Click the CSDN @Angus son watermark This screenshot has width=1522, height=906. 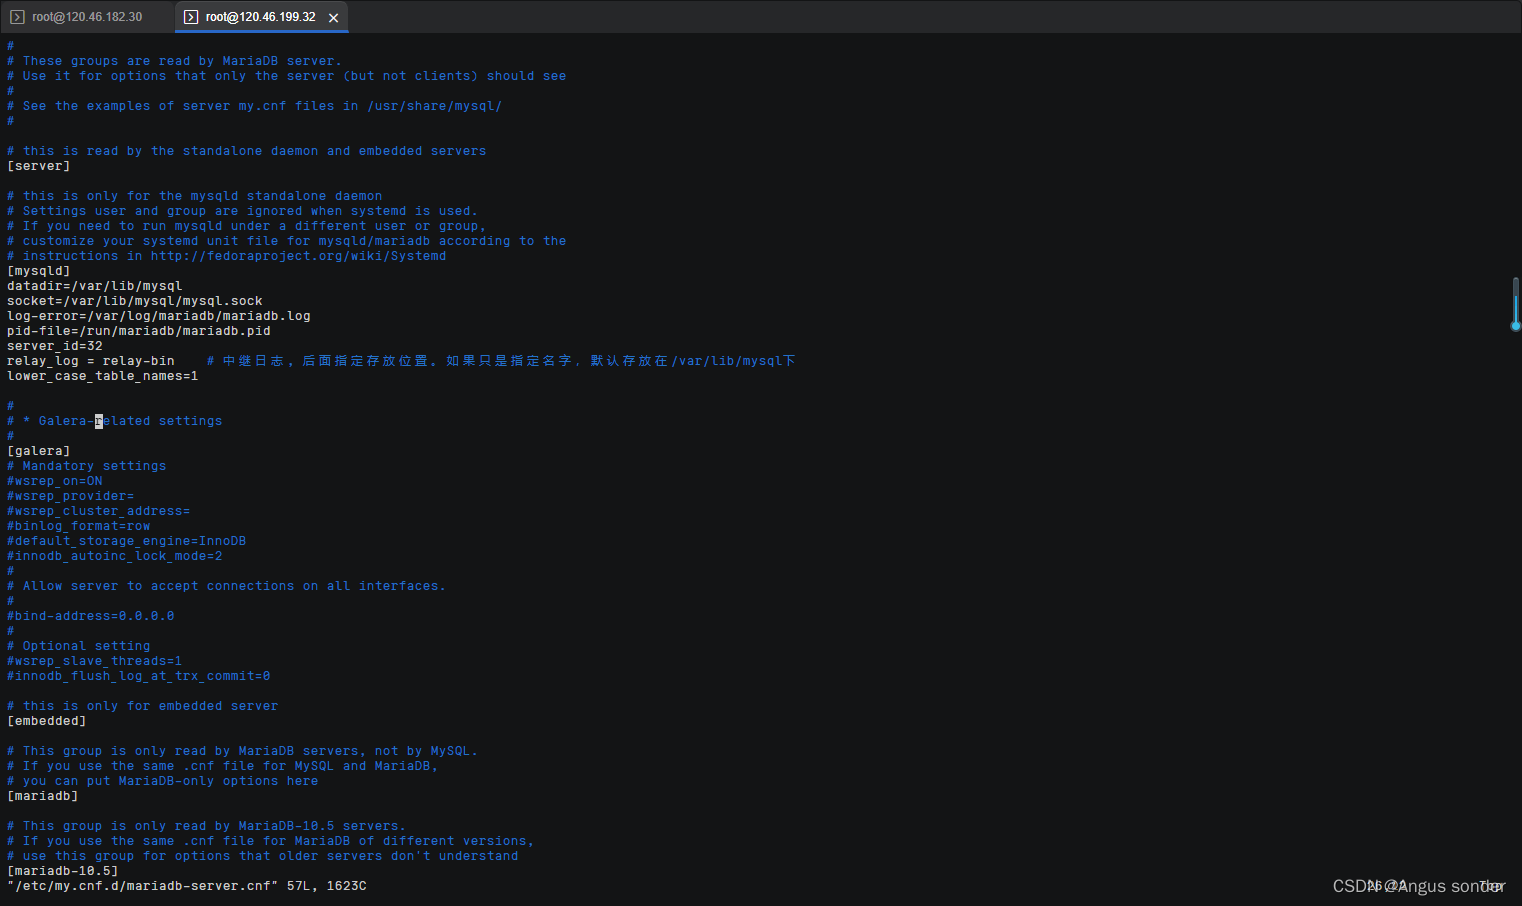(1419, 886)
